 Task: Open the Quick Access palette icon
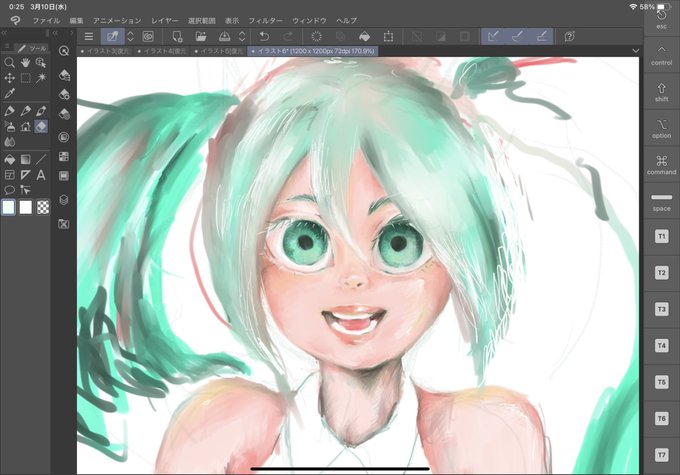(64, 51)
